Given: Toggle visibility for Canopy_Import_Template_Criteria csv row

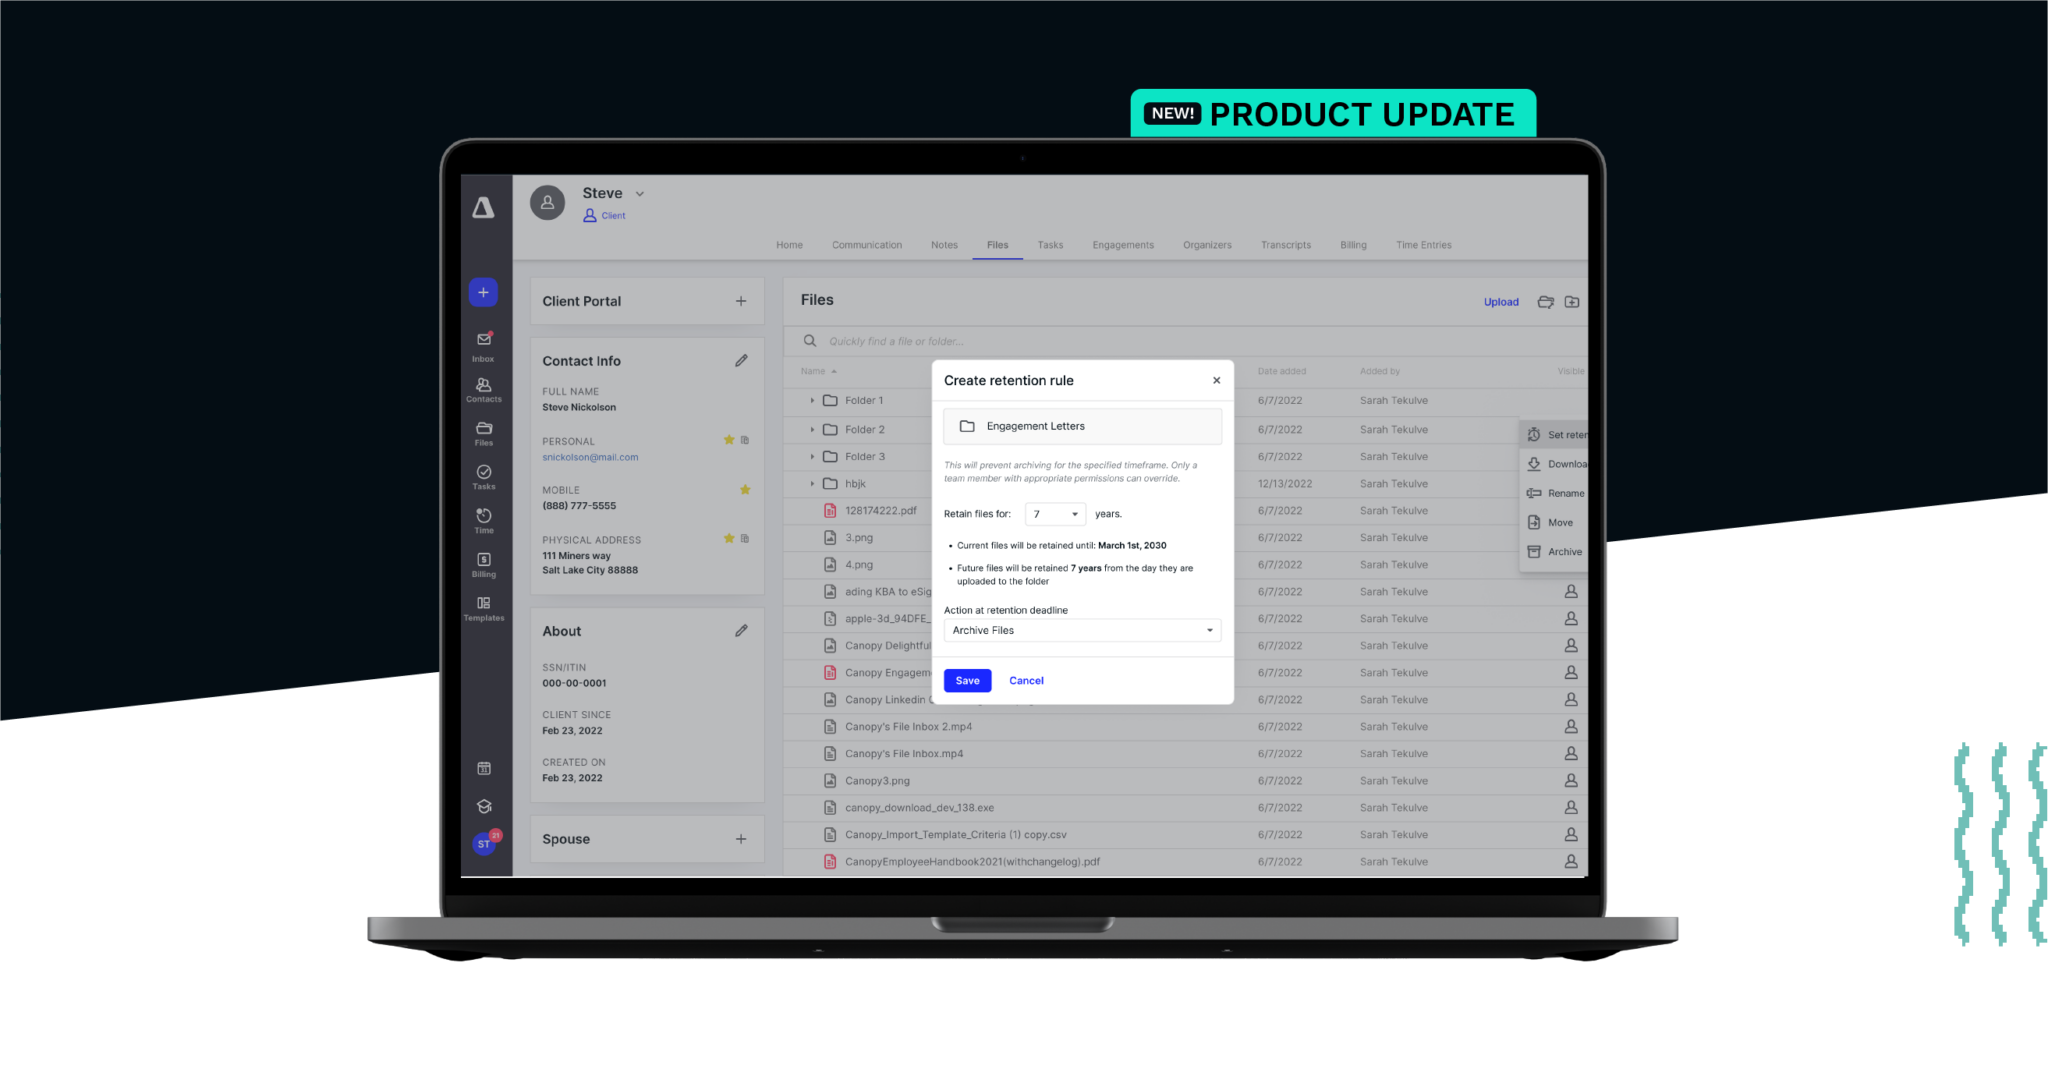Looking at the screenshot, I should [1571, 834].
